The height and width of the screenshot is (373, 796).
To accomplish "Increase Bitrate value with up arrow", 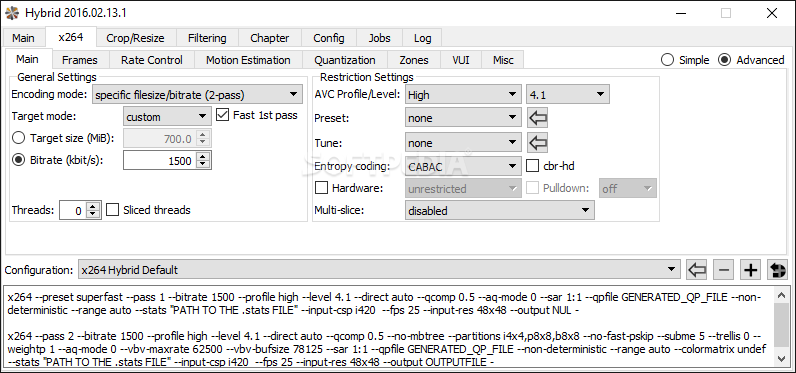I will pos(203,156).
